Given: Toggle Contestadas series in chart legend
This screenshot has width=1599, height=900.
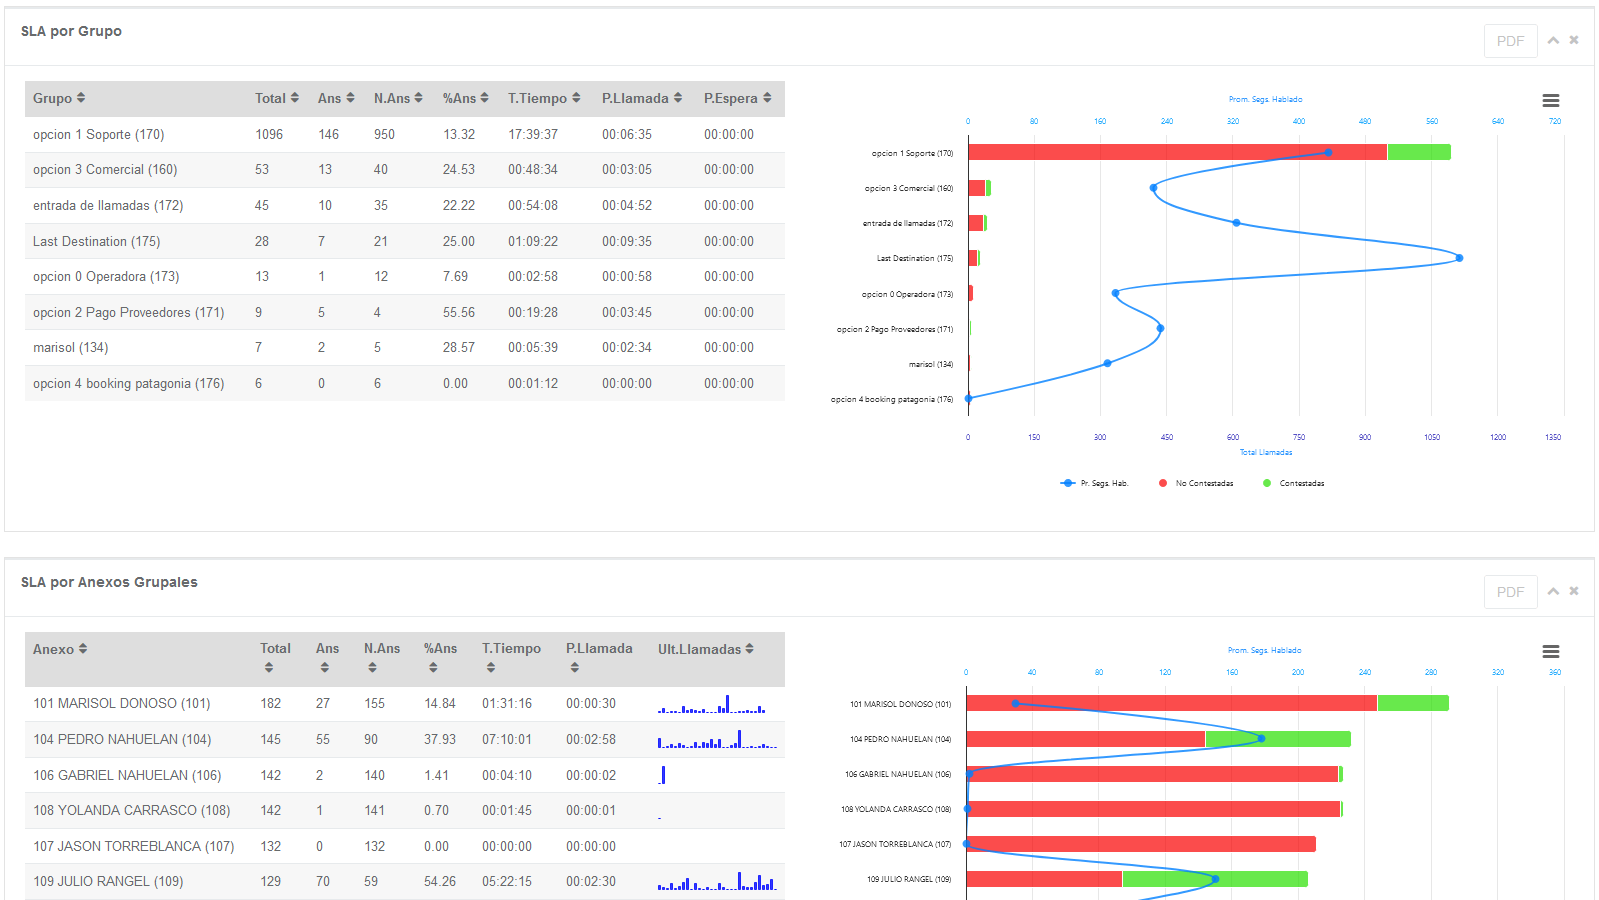Looking at the screenshot, I should point(1293,483).
